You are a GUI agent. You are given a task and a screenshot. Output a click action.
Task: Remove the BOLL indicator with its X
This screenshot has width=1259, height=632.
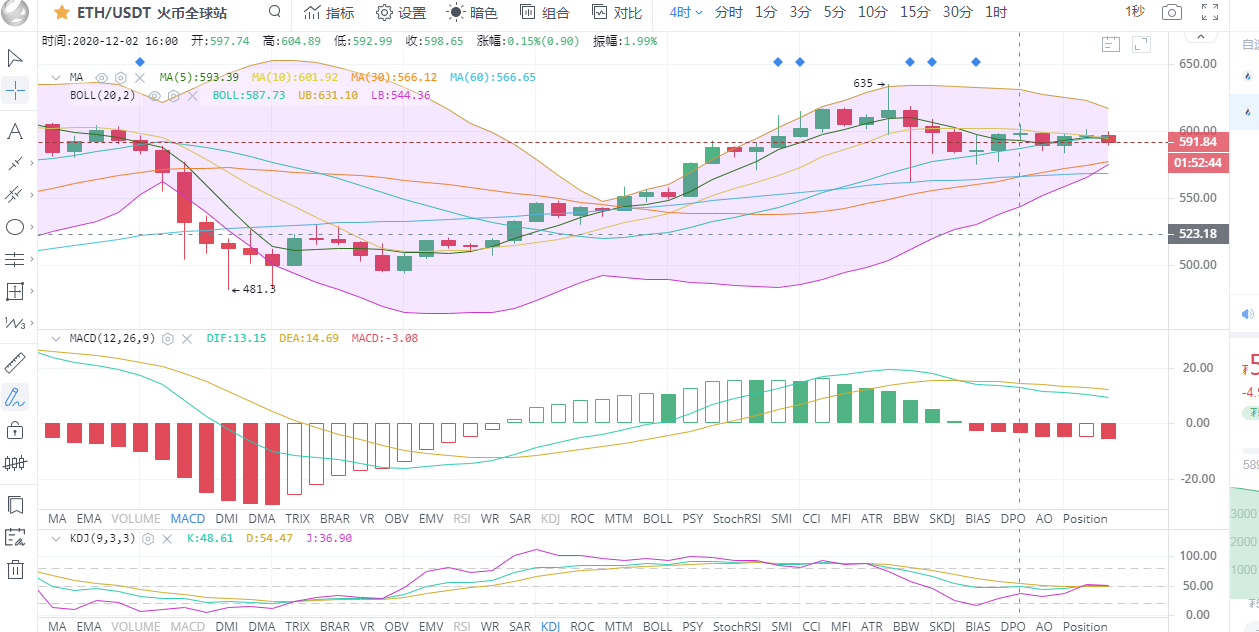coord(191,95)
